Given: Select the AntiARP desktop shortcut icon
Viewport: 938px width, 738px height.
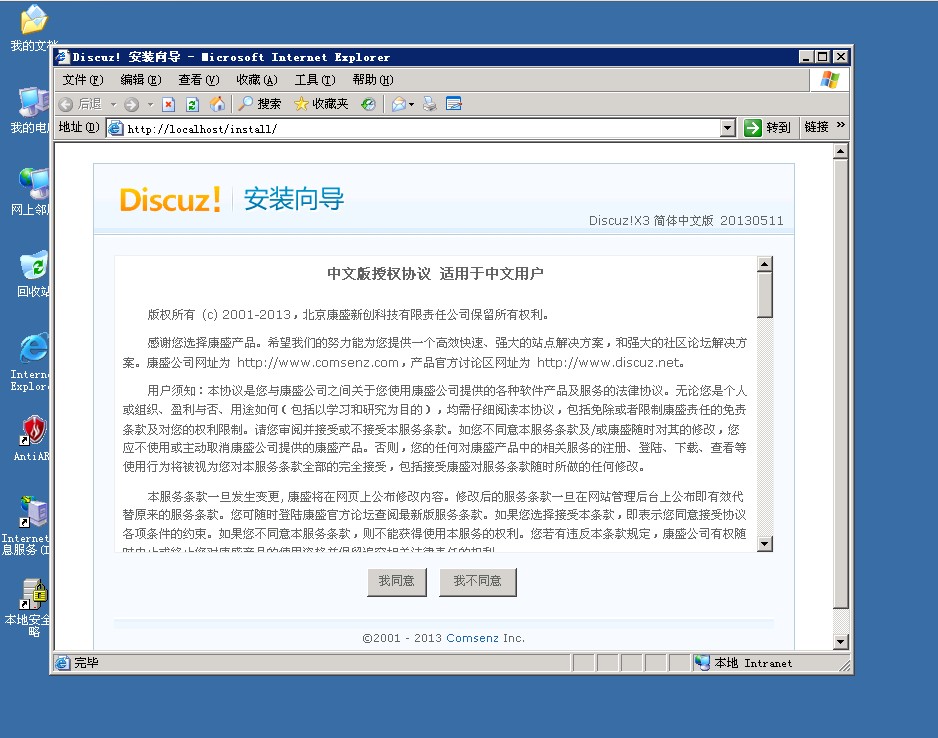Looking at the screenshot, I should 32,438.
